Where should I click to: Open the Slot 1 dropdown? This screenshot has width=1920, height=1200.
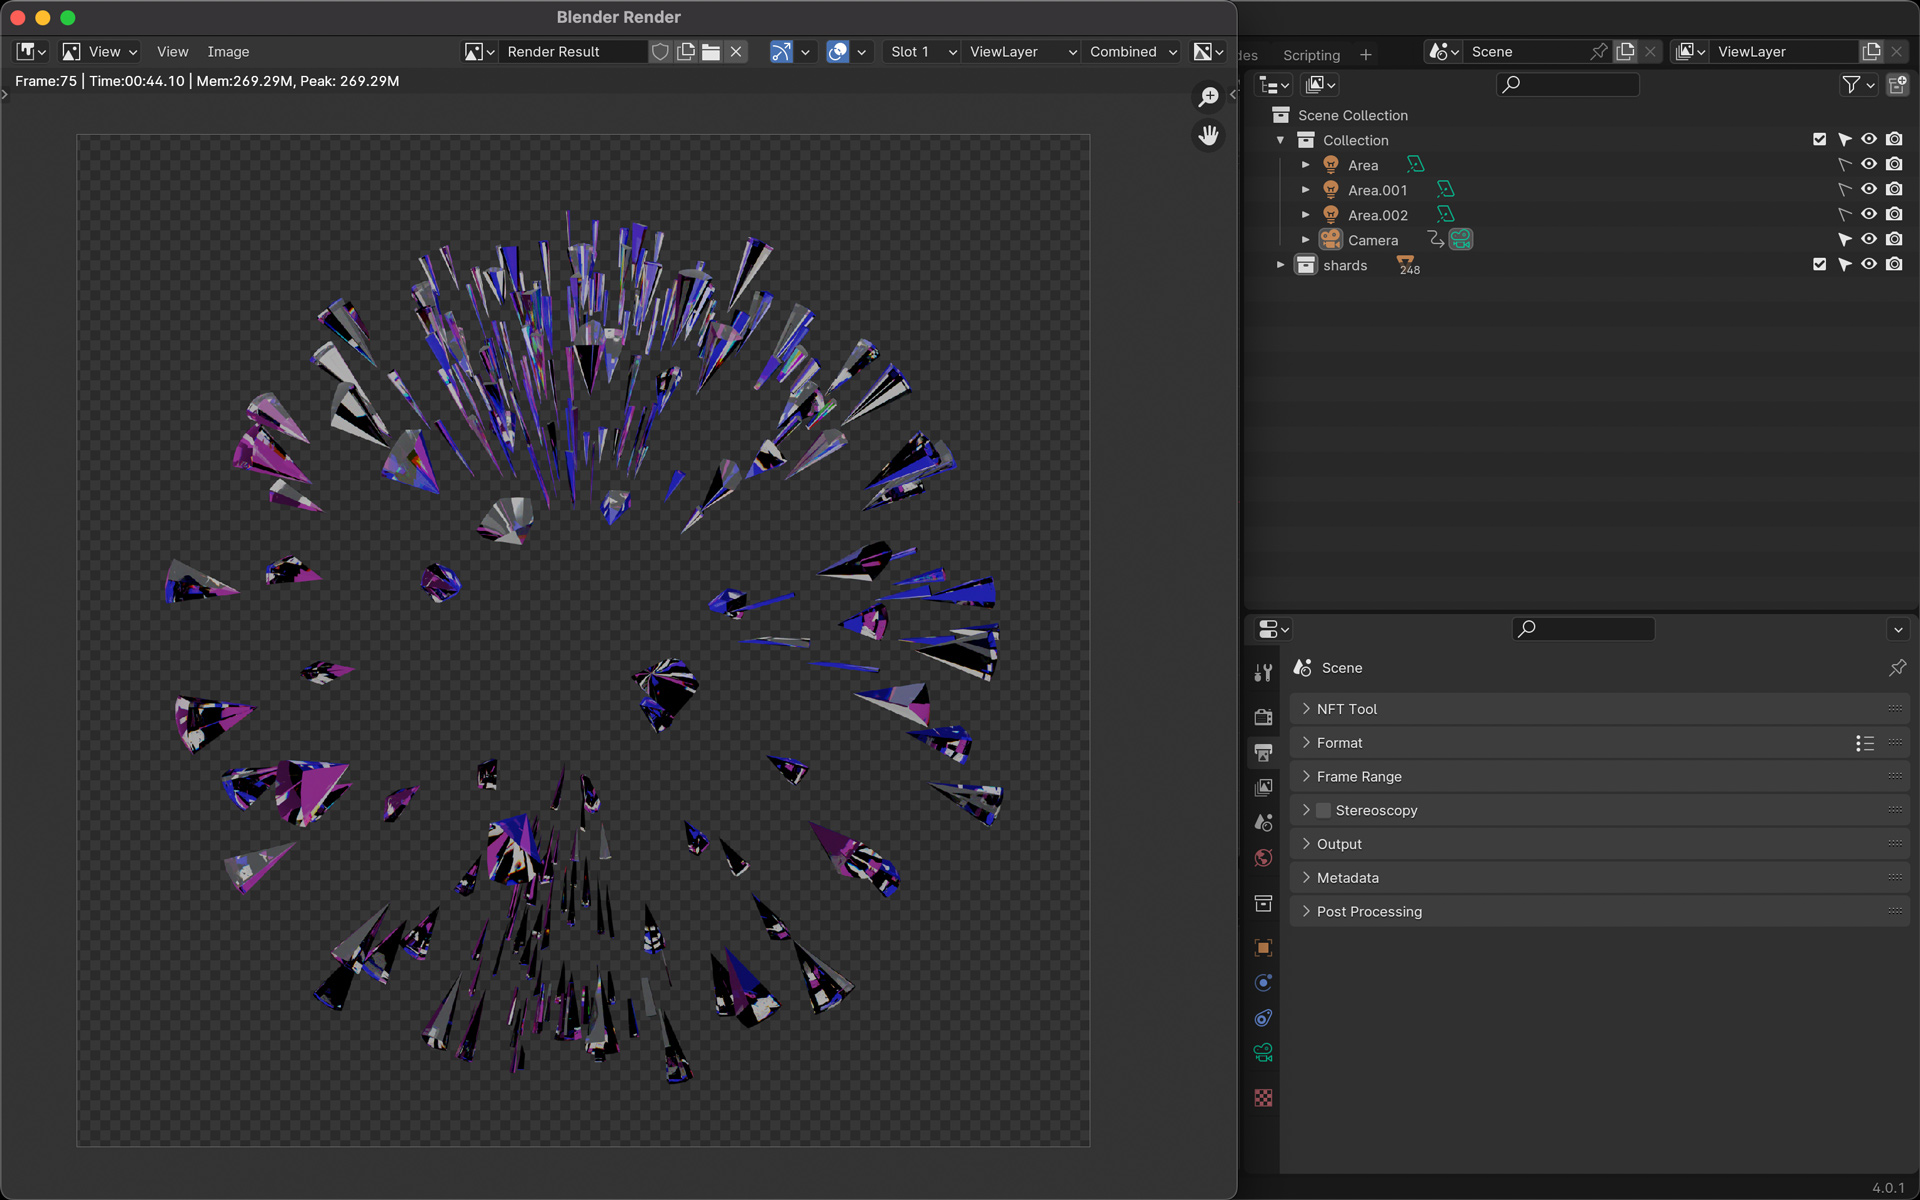coord(919,51)
